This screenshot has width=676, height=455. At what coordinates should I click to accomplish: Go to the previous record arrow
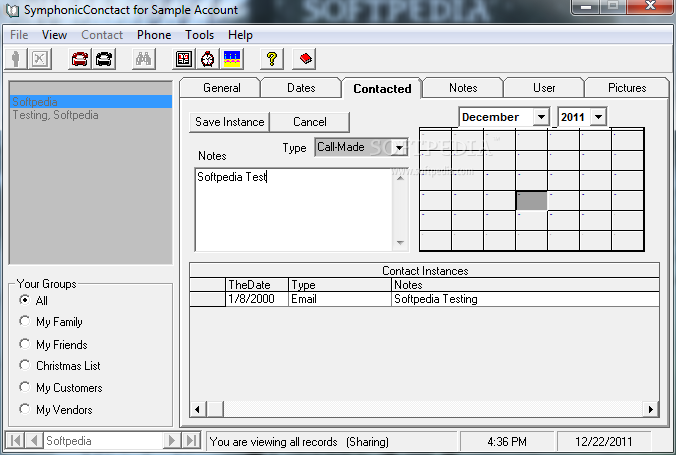click(34, 441)
